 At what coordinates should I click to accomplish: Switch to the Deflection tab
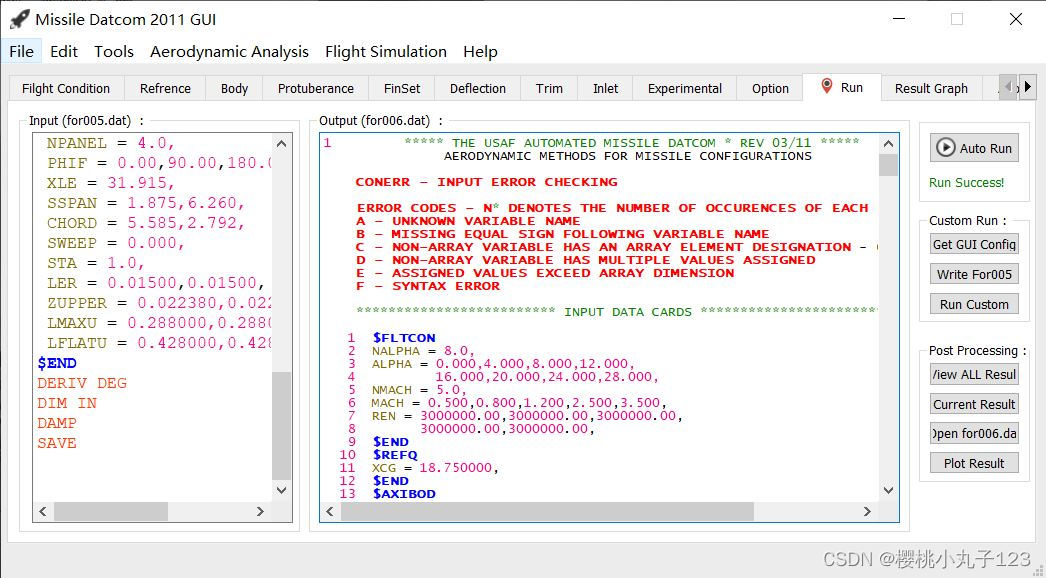coord(478,88)
